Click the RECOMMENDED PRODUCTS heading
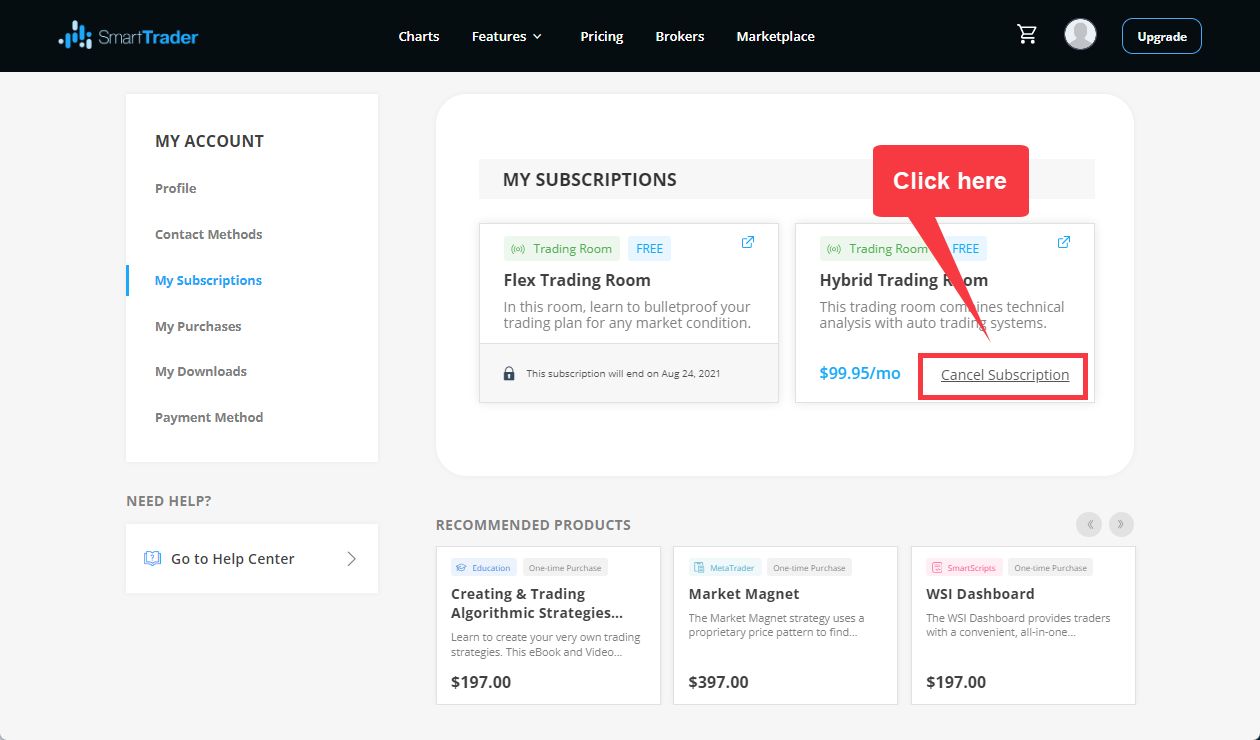The width and height of the screenshot is (1260, 740). (x=533, y=525)
